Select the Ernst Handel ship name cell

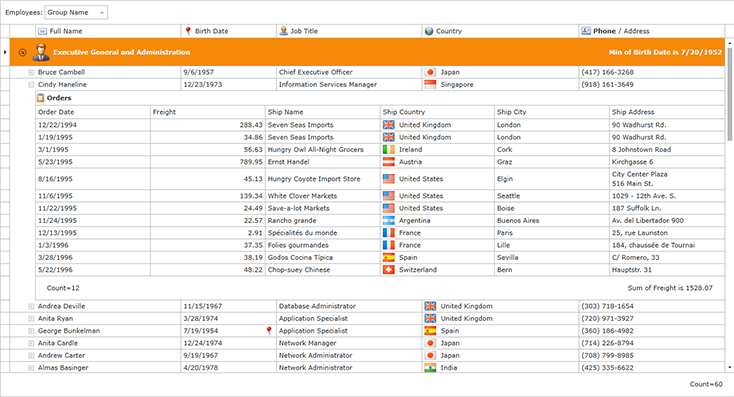[x=323, y=162]
